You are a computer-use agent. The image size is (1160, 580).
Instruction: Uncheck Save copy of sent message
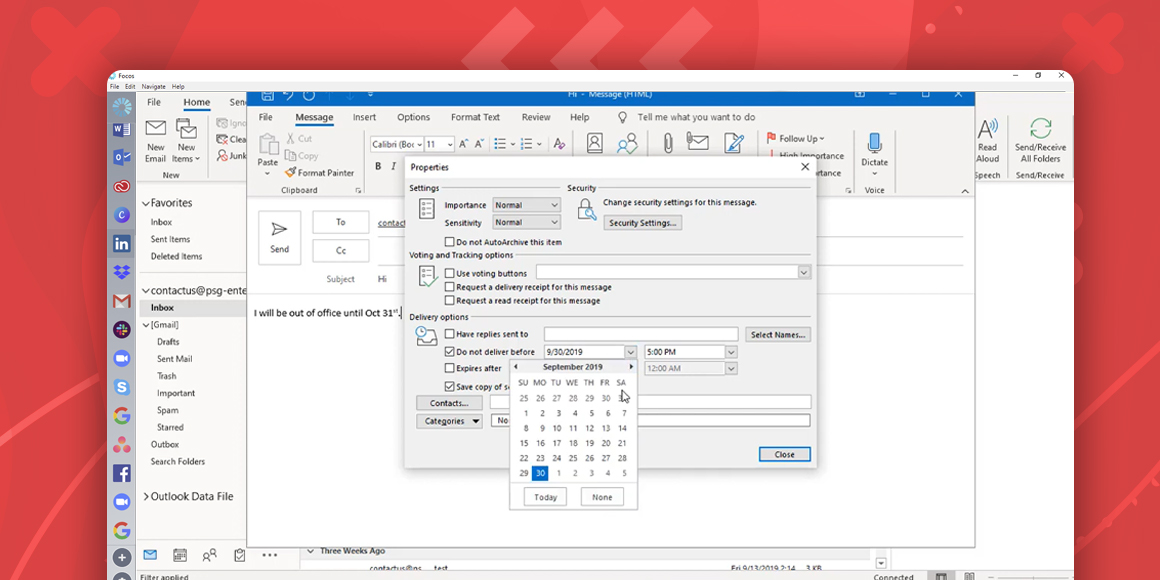(449, 386)
